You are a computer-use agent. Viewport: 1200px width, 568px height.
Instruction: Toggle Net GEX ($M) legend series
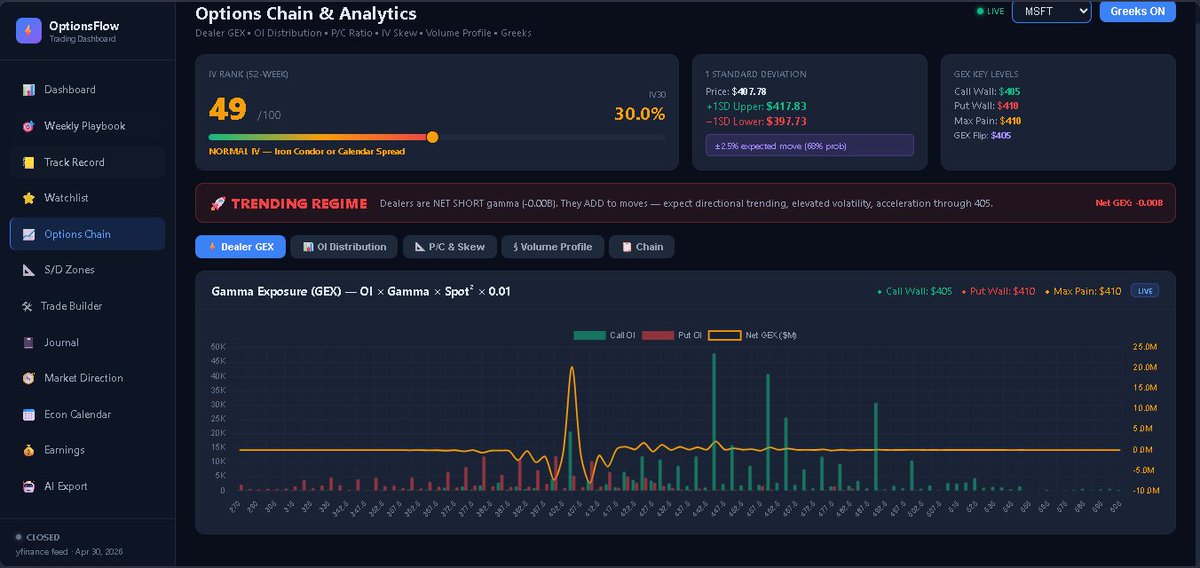click(x=753, y=335)
